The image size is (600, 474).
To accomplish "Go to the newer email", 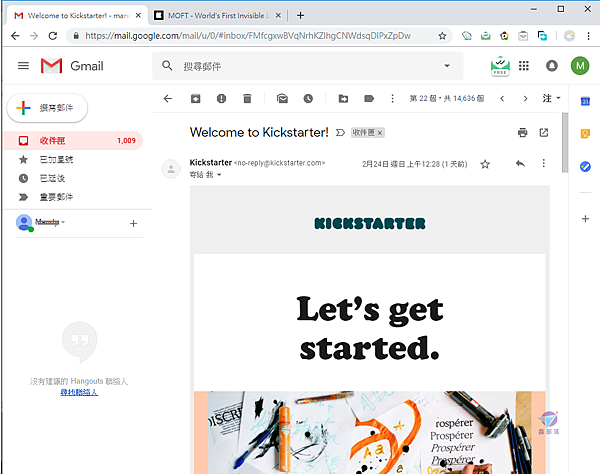I will point(502,99).
